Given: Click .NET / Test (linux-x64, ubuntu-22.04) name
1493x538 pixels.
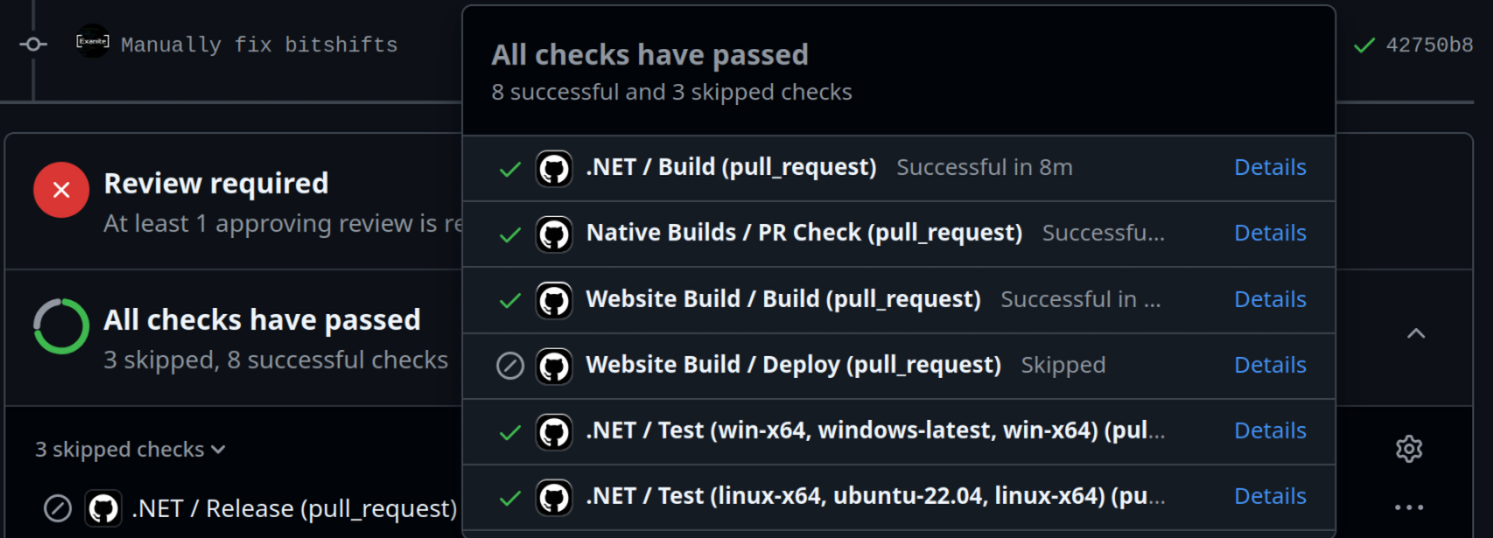Looking at the screenshot, I should coord(875,496).
